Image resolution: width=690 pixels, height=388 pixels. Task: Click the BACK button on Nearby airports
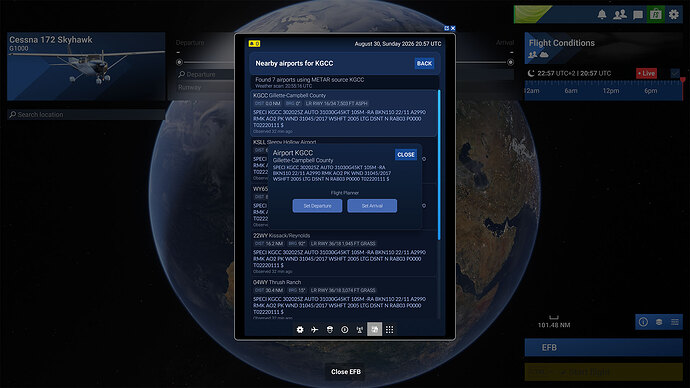[x=424, y=63]
